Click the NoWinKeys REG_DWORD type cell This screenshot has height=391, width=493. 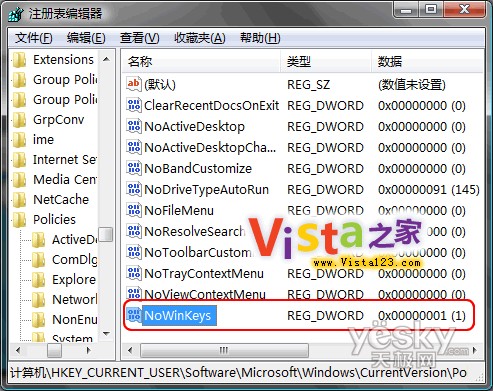[325, 315]
